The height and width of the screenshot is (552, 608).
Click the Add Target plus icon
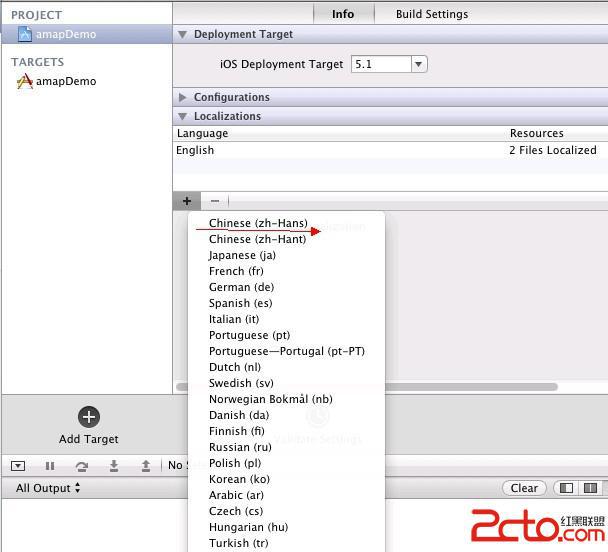(x=89, y=417)
